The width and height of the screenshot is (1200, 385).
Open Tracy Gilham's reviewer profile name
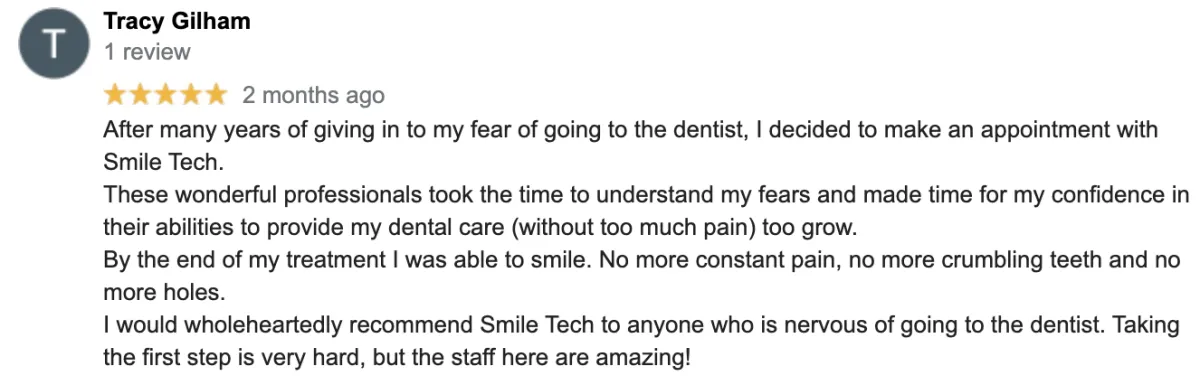177,21
